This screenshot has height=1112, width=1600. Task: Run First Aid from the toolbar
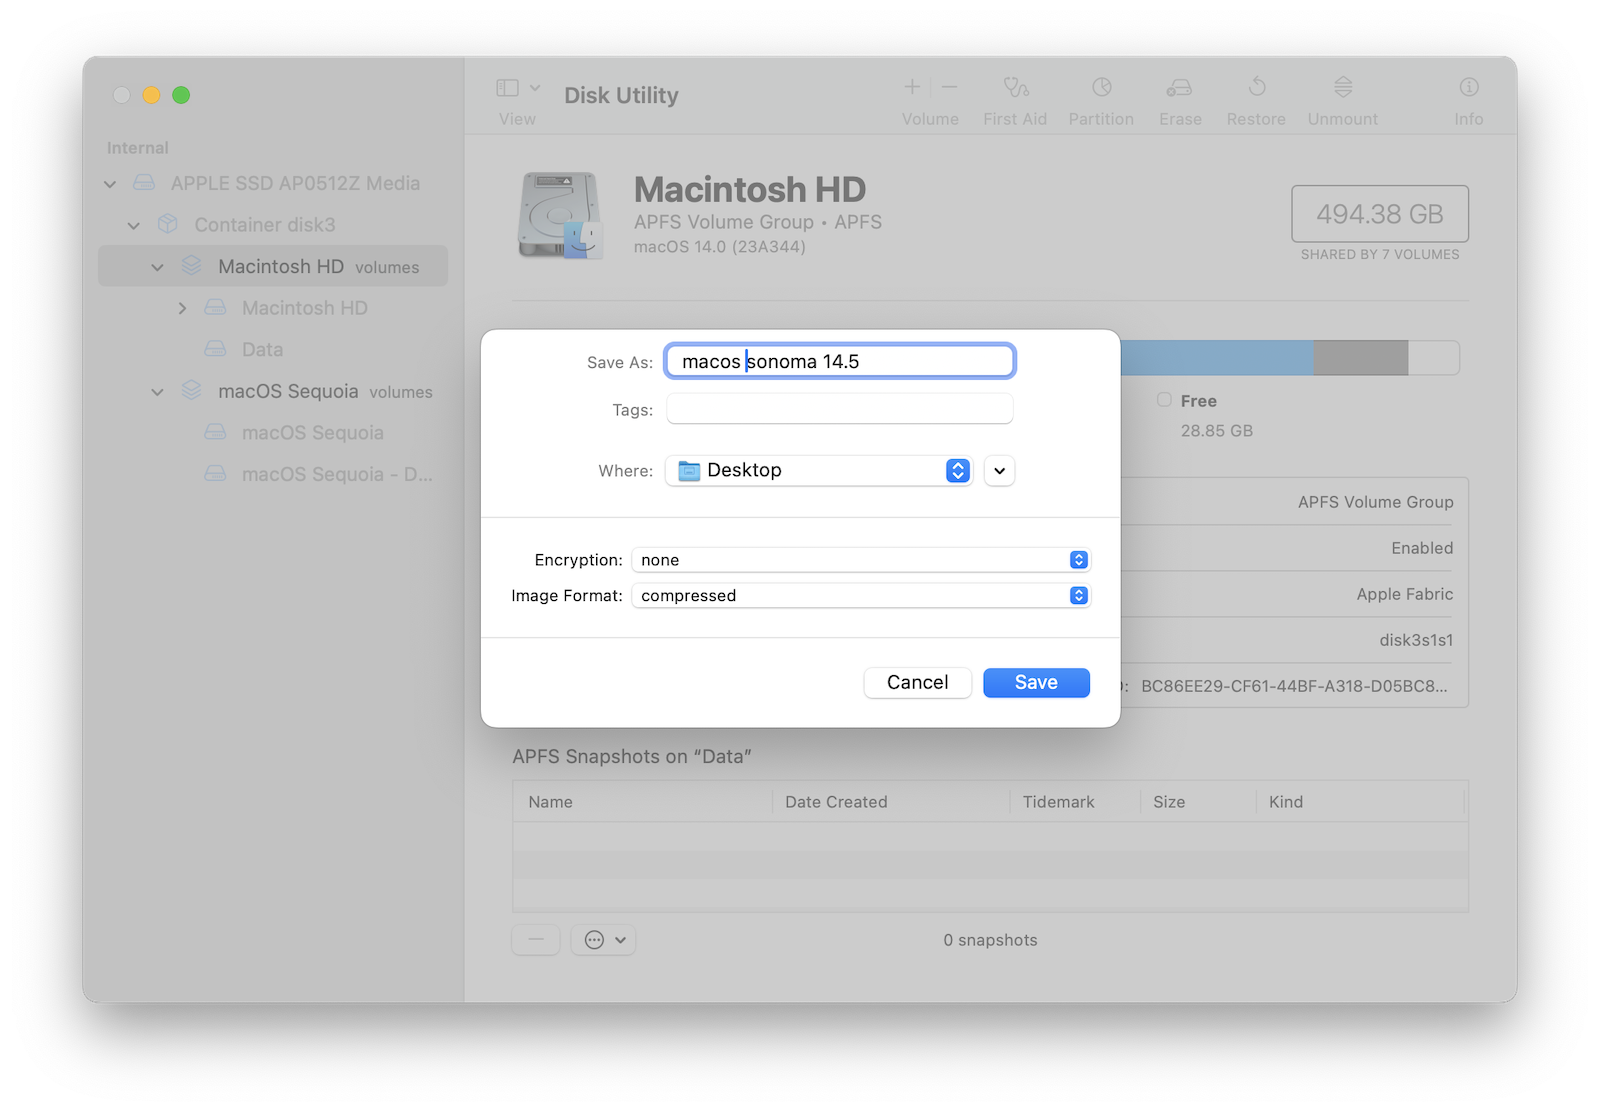(1015, 88)
